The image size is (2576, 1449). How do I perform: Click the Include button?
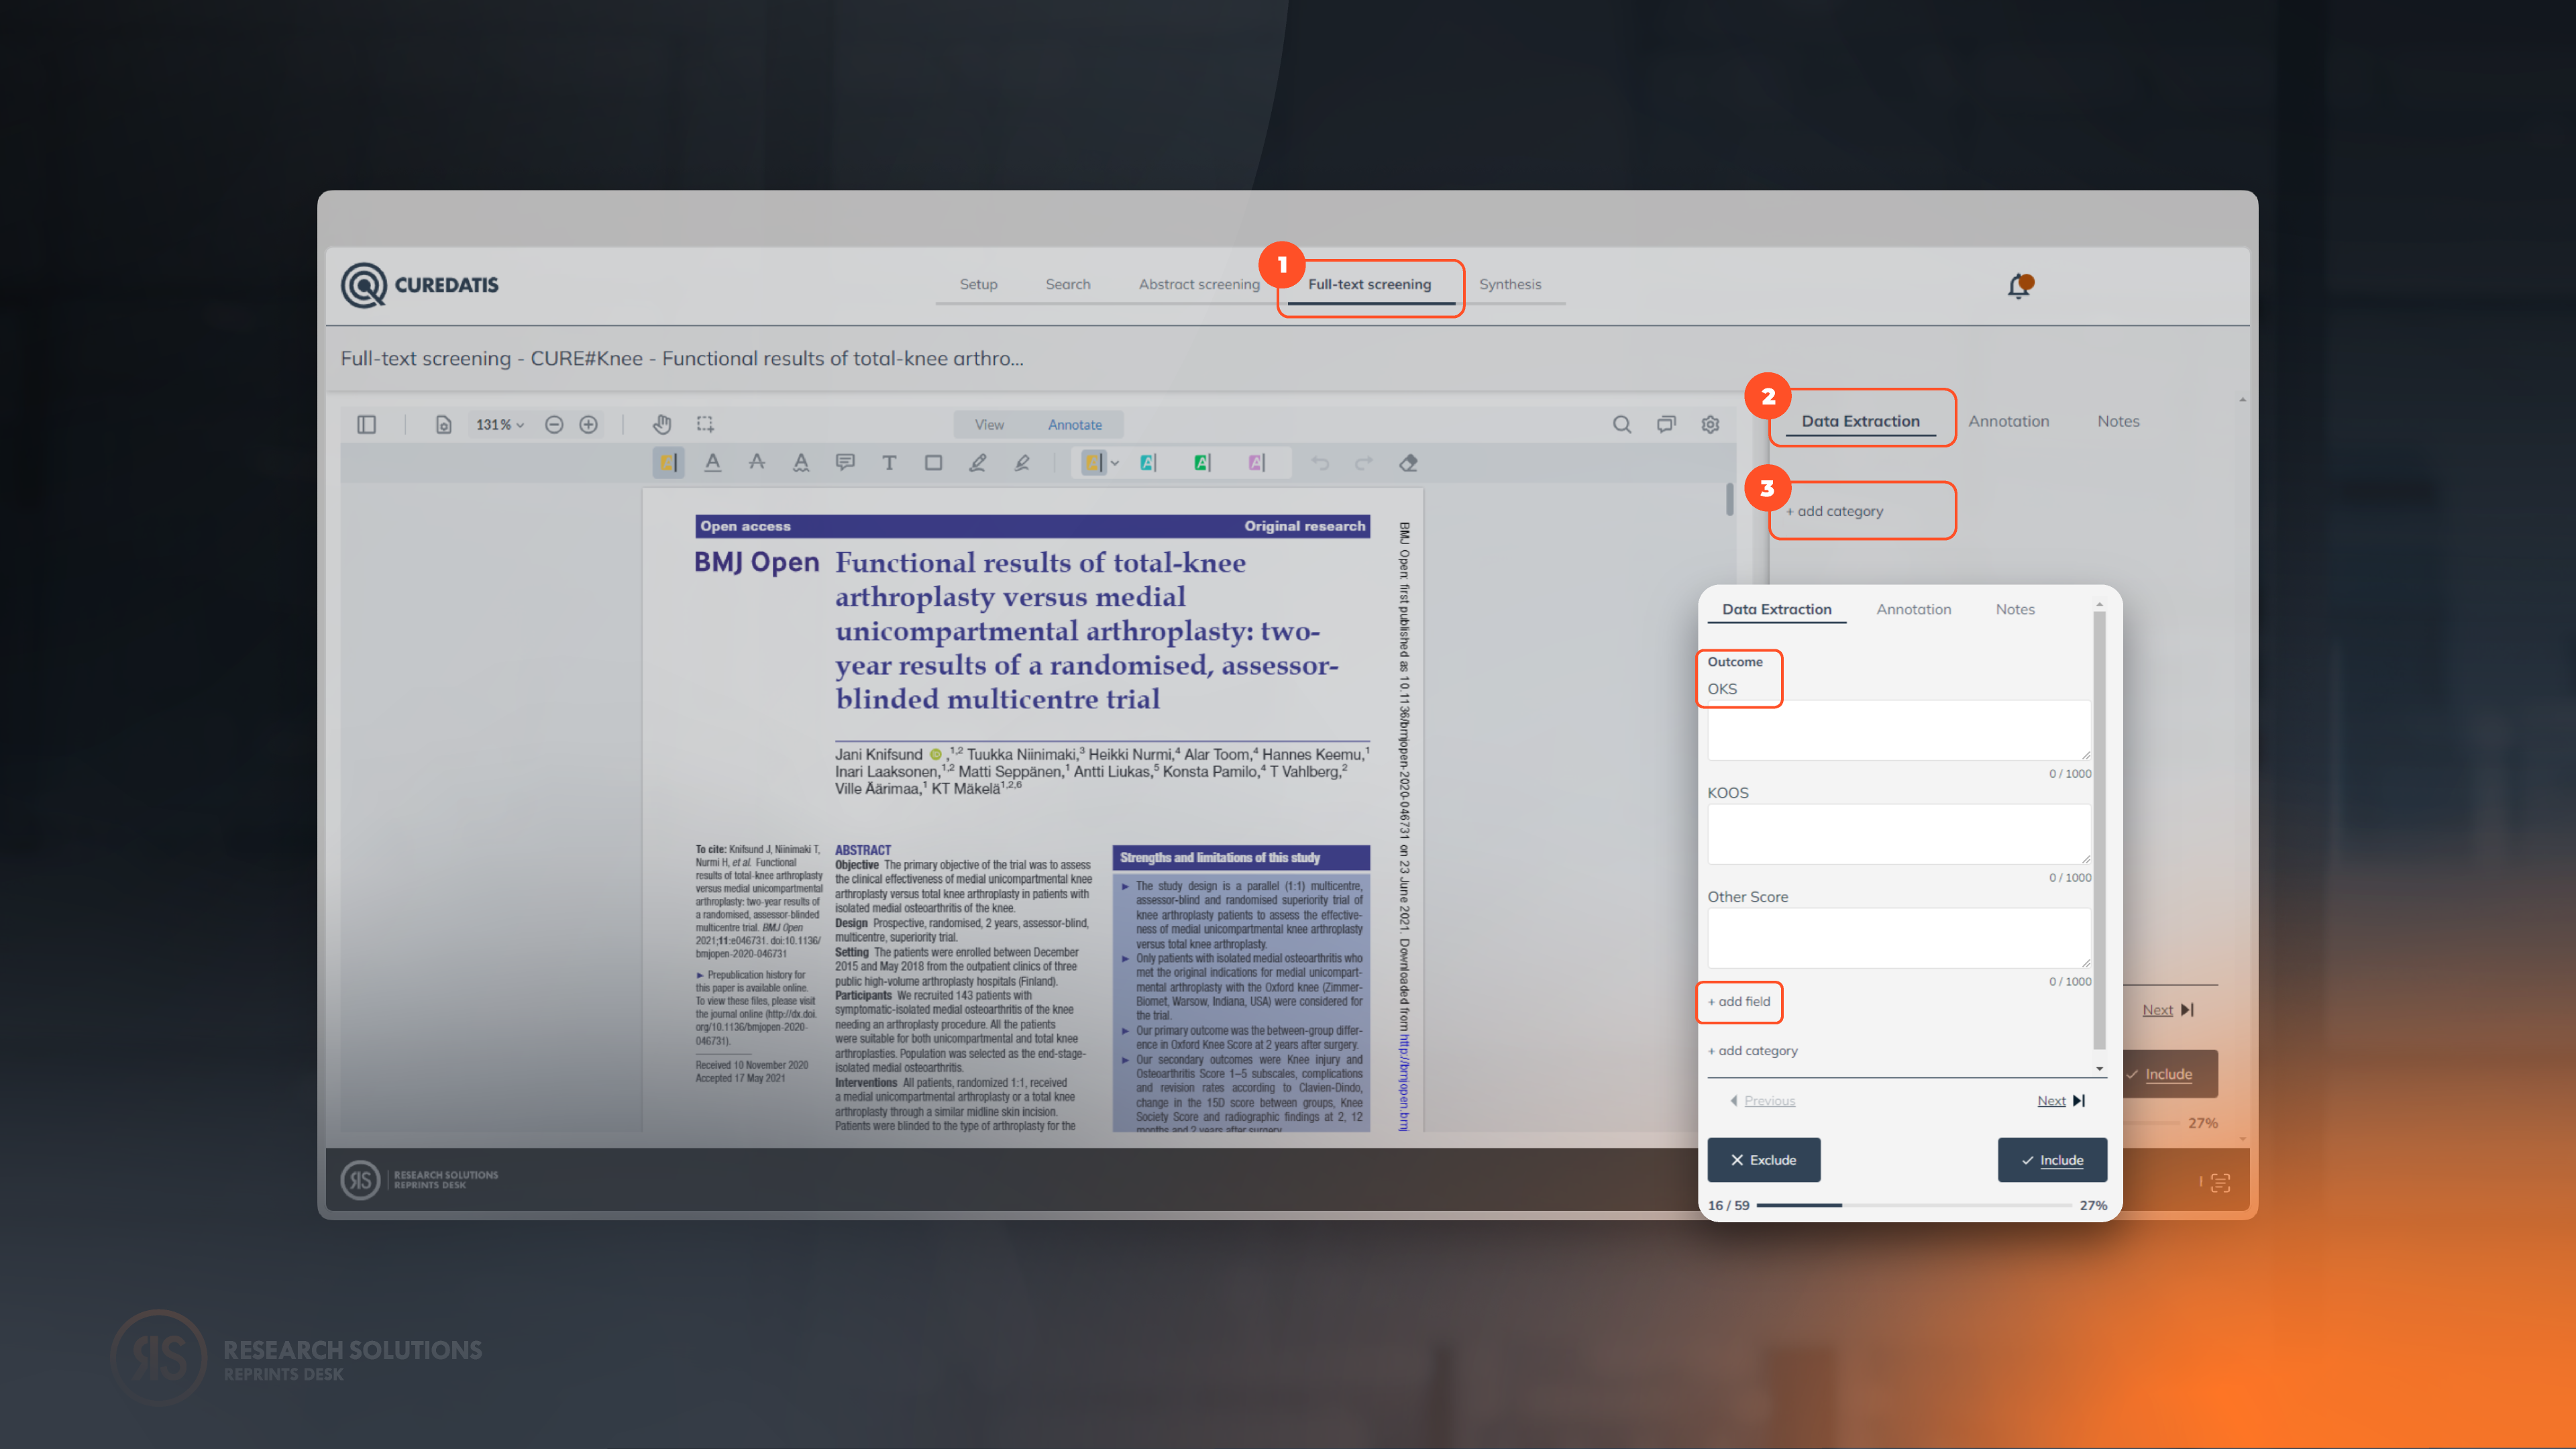tap(2052, 1160)
